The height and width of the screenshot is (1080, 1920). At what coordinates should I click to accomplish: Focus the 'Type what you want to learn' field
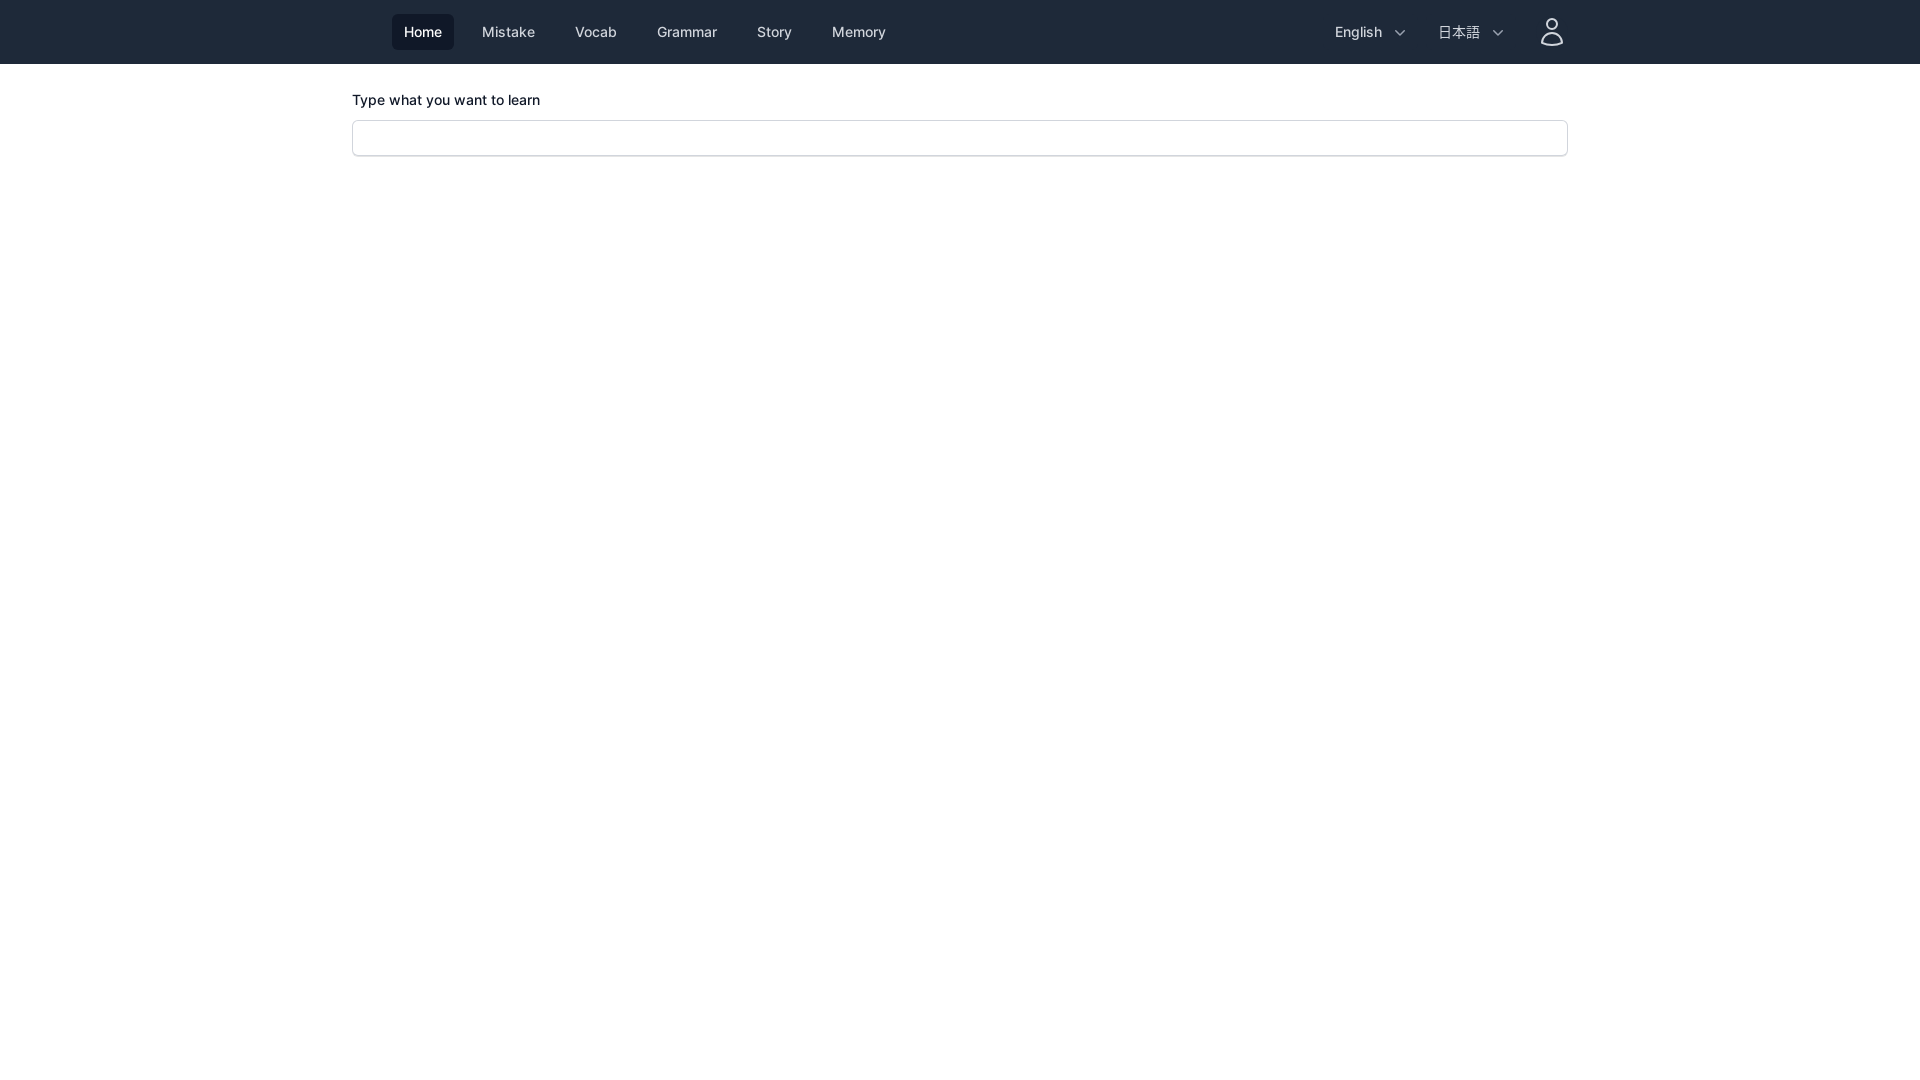pos(960,138)
